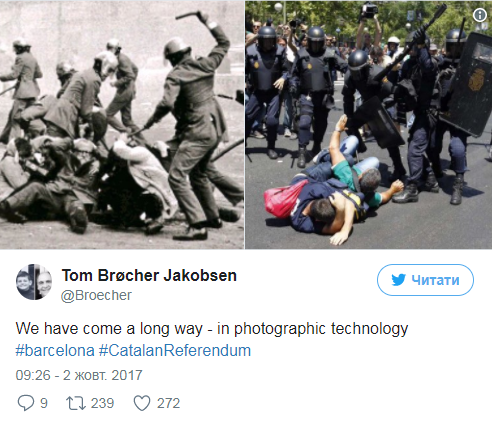The width and height of the screenshot is (492, 427).
Task: Follow the account via Читати button
Action: click(425, 280)
